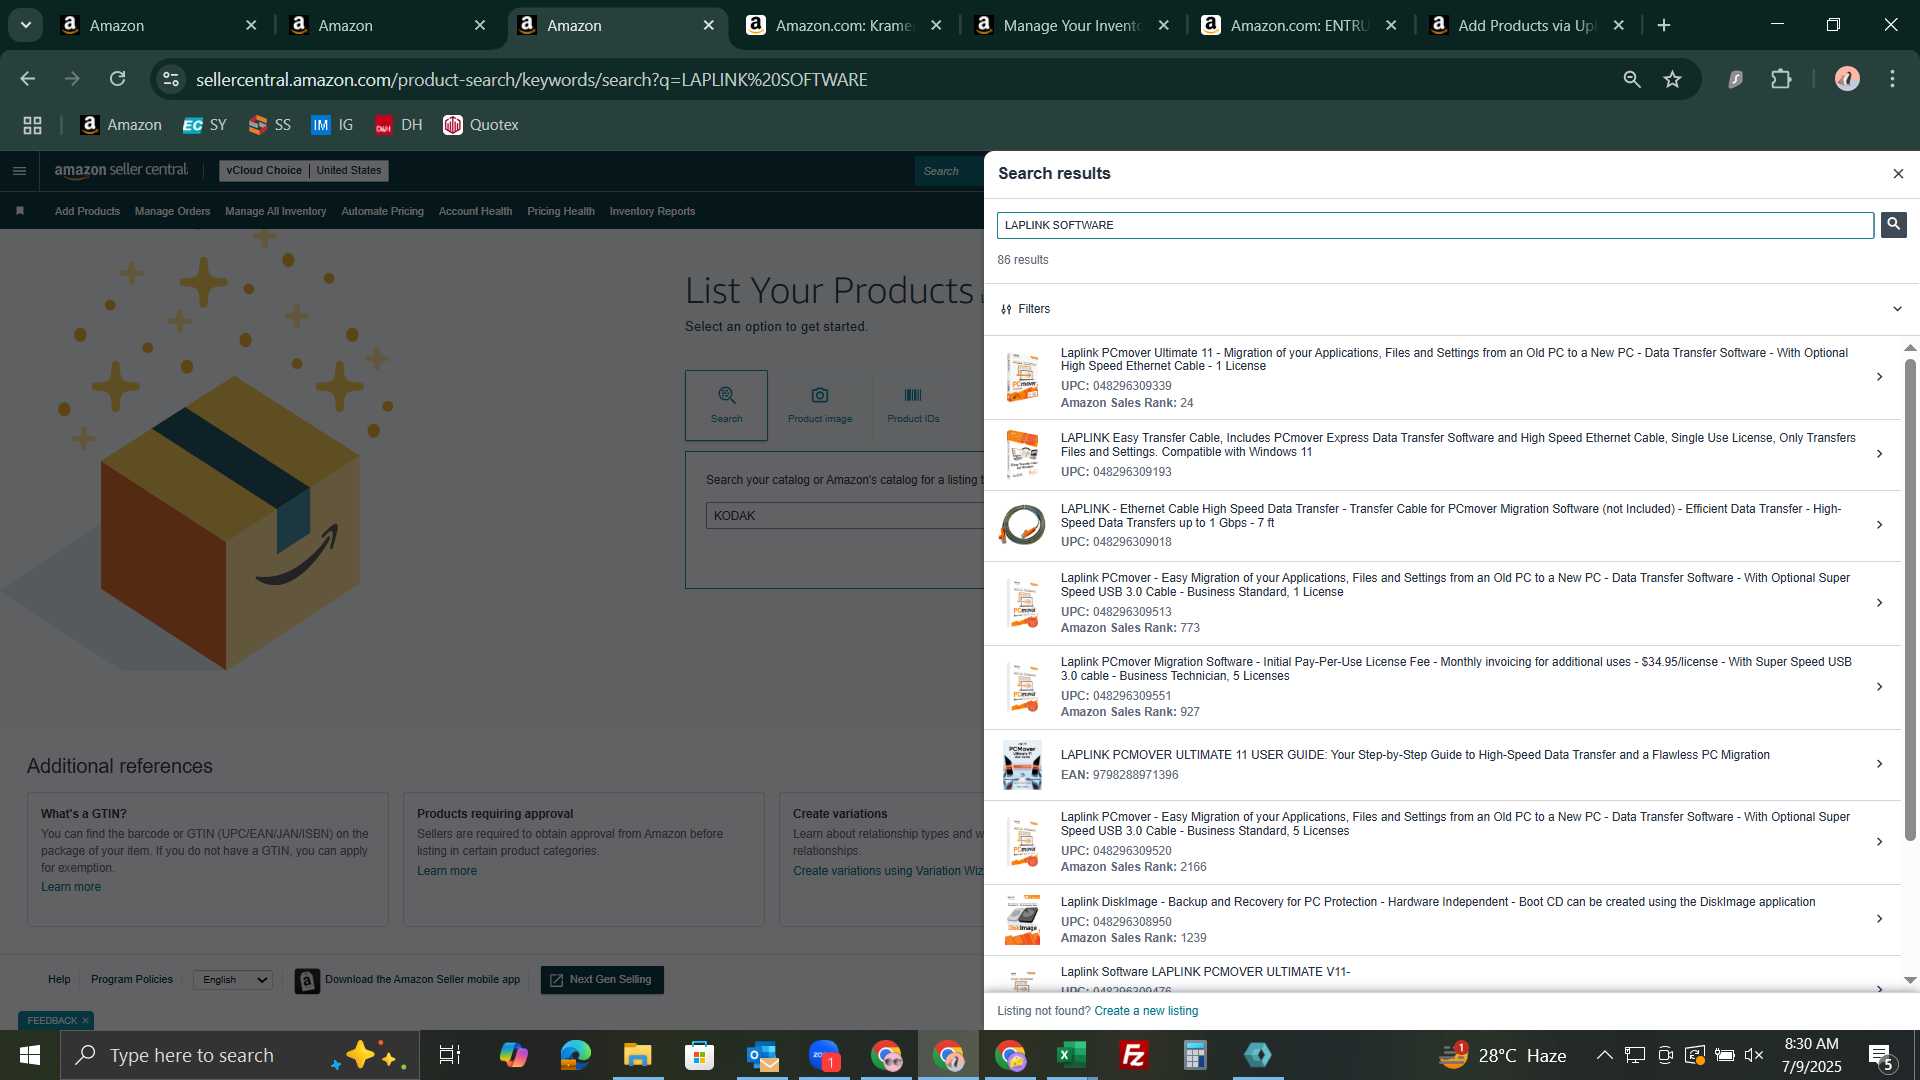The image size is (1920, 1080).
Task: Open the SY bookmark
Action: (205, 125)
